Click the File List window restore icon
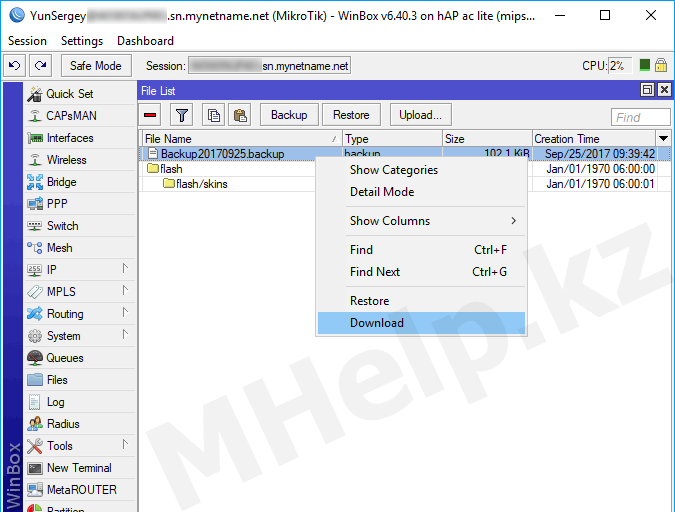 click(647, 90)
